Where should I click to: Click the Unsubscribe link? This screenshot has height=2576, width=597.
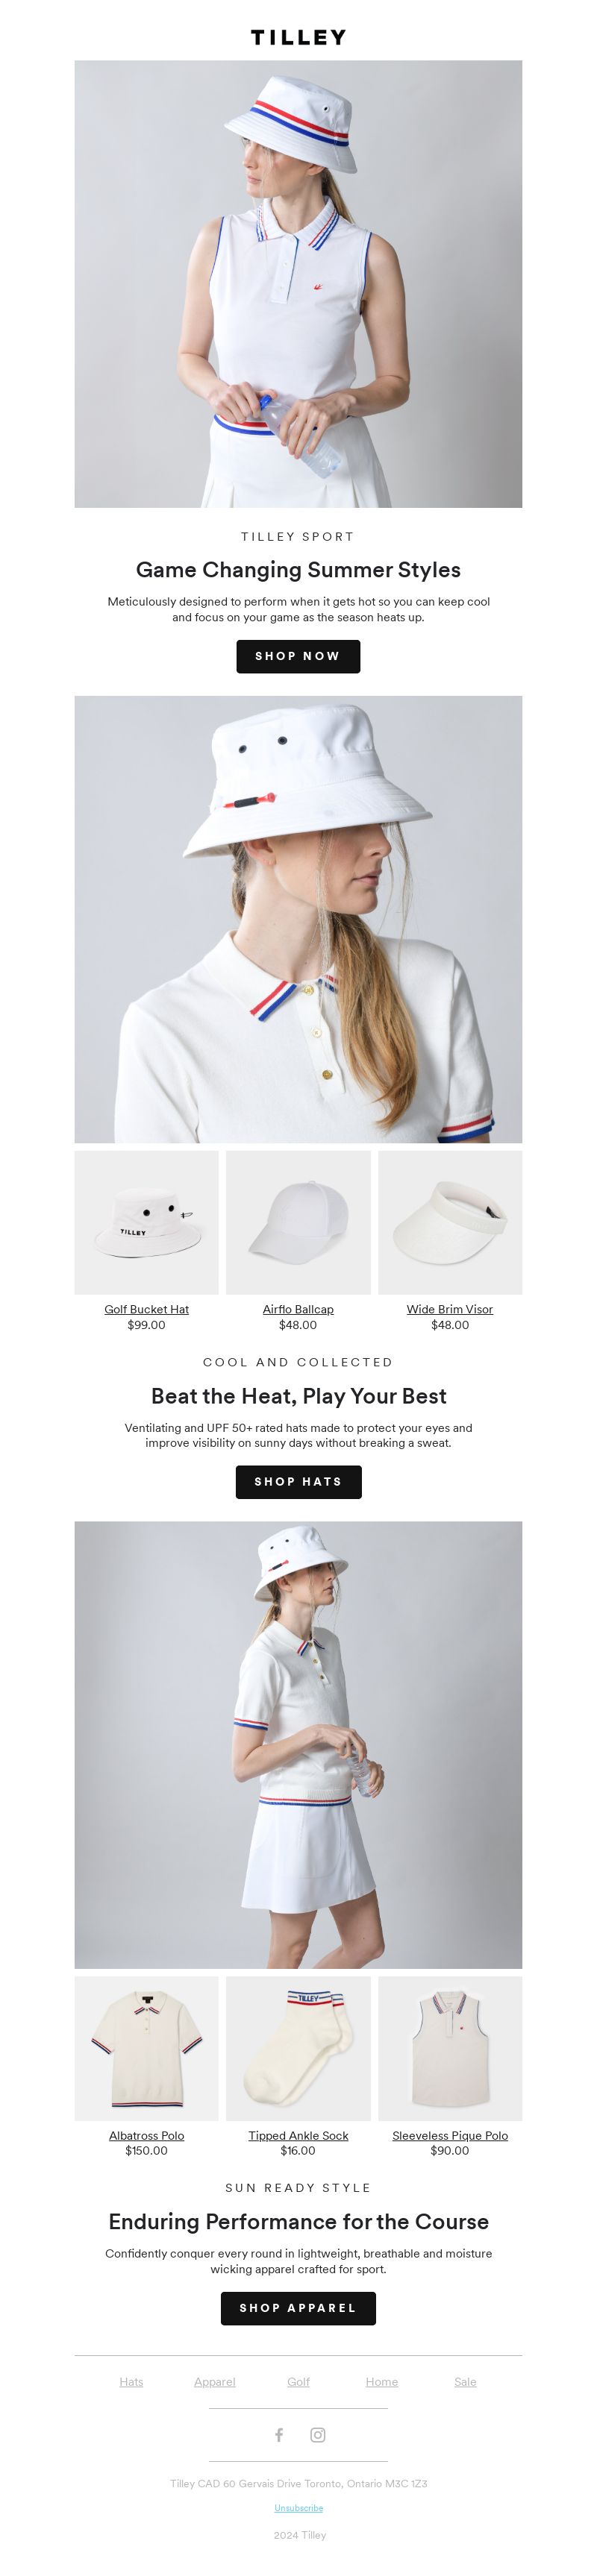tap(298, 2507)
